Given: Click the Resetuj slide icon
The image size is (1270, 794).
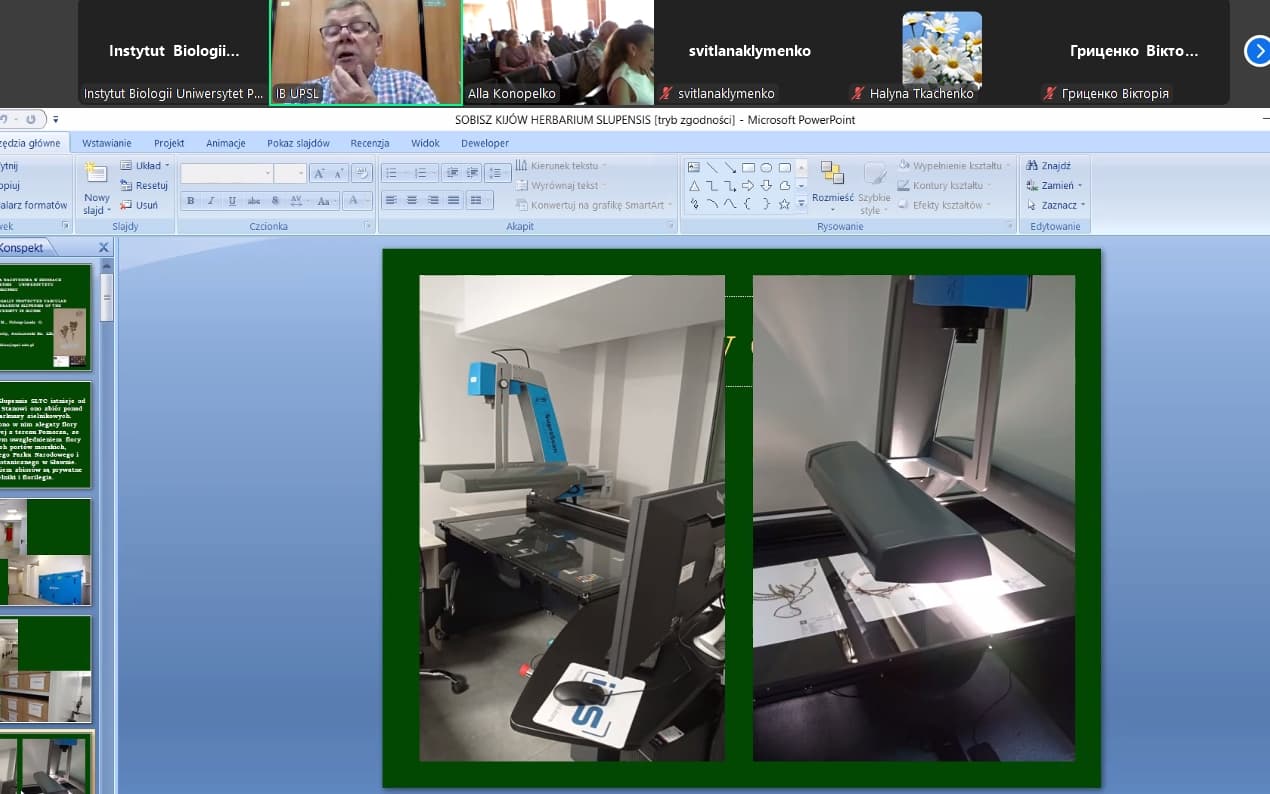Looking at the screenshot, I should click(x=127, y=185).
